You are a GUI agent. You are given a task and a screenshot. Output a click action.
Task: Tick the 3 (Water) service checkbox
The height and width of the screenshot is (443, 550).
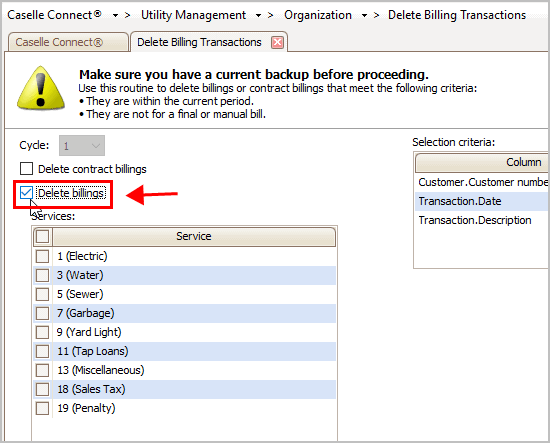(x=42, y=275)
